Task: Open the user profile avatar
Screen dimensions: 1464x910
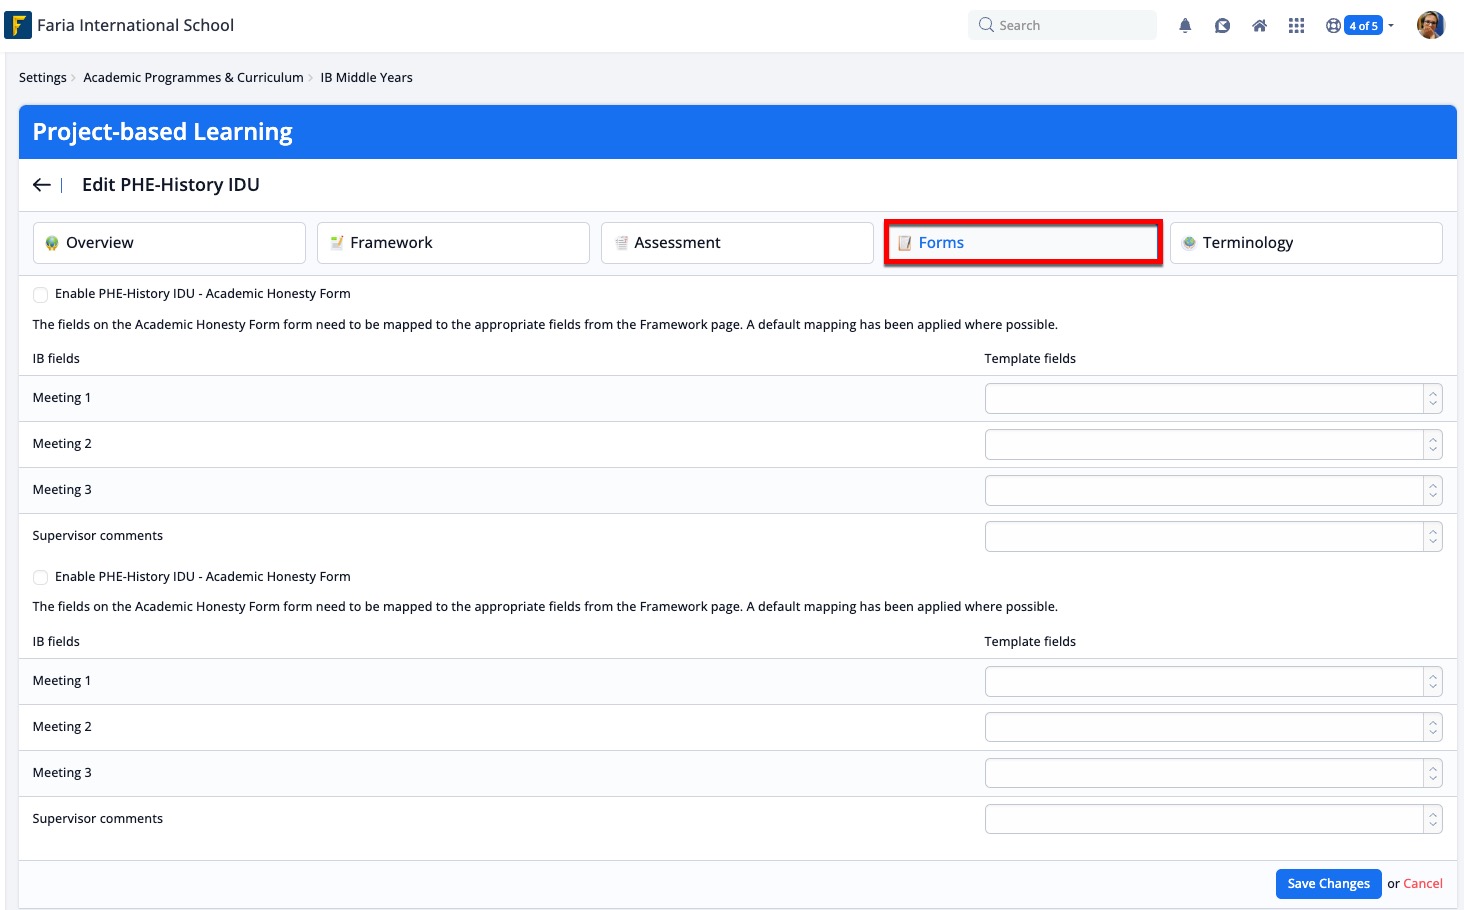Action: [x=1430, y=25]
